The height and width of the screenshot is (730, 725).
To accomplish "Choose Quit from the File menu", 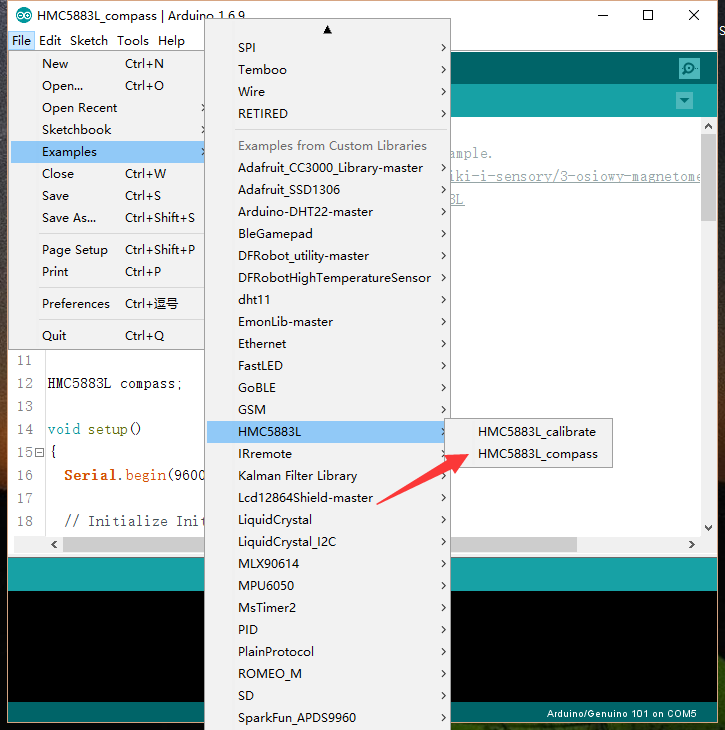I will pyautogui.click(x=108, y=336).
